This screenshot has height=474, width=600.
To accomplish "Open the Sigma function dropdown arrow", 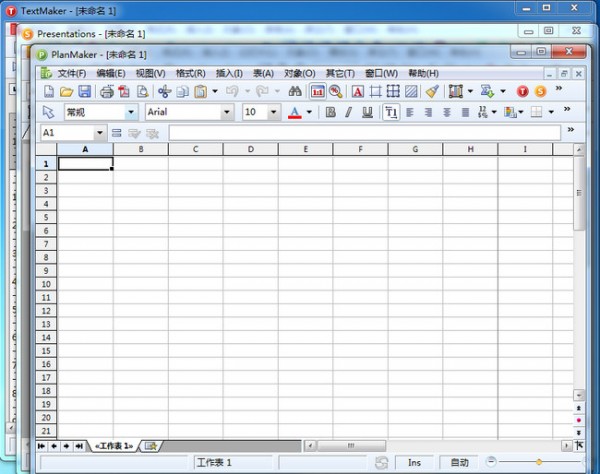I will 503,91.
